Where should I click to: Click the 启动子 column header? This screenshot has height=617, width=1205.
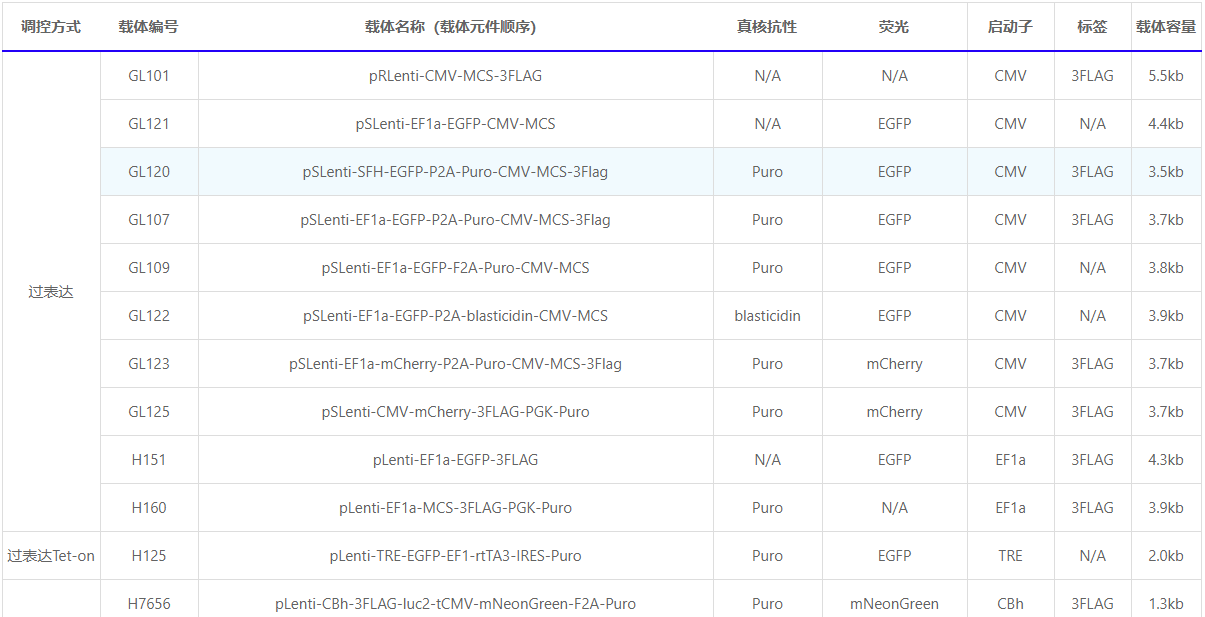click(1010, 27)
